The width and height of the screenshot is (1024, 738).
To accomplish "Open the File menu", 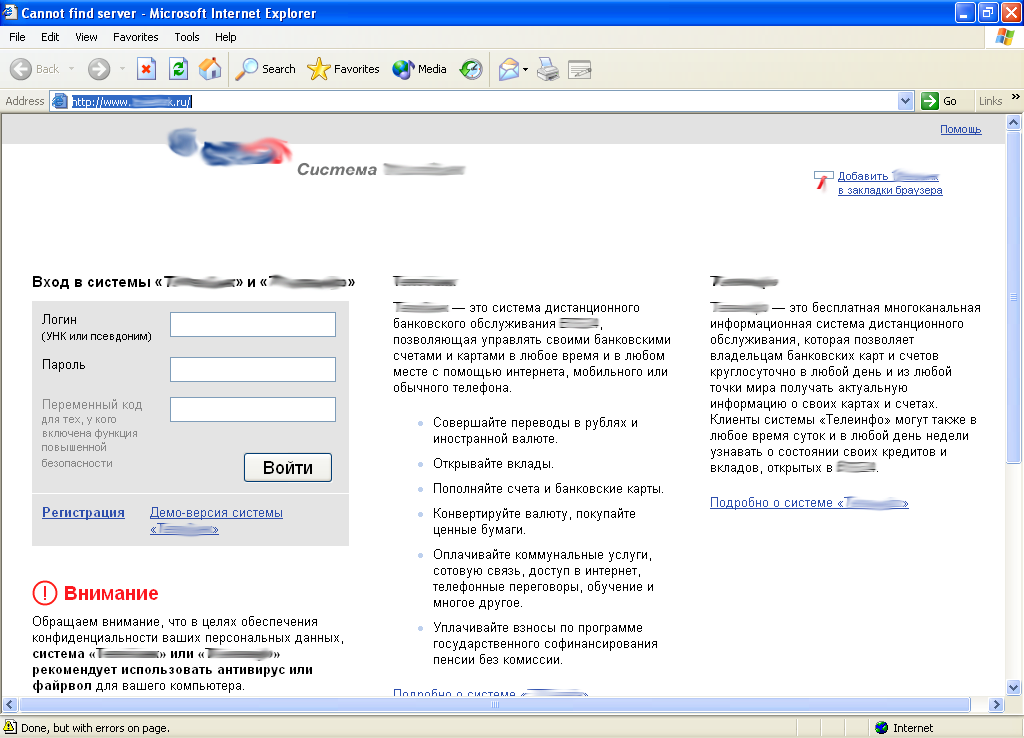I will (x=18, y=37).
